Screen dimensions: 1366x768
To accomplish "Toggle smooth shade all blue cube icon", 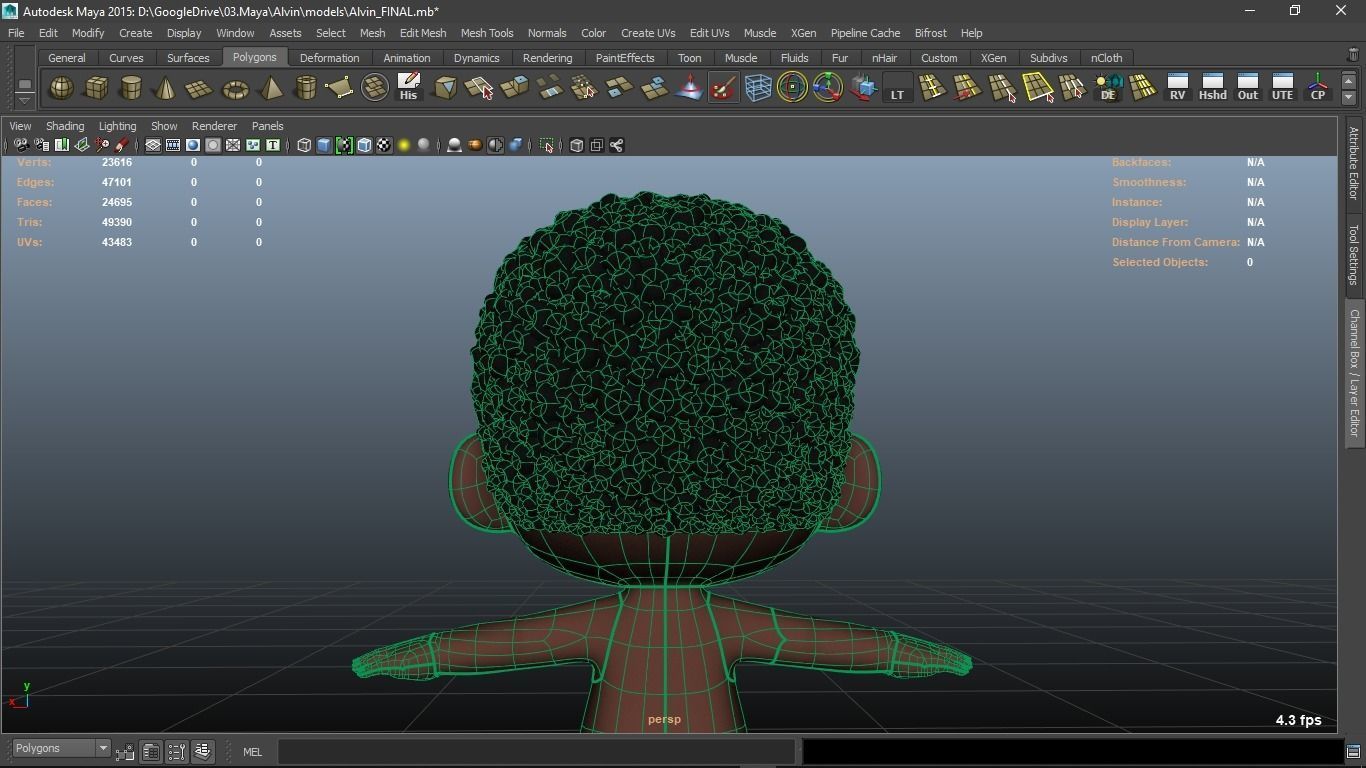I will point(324,145).
